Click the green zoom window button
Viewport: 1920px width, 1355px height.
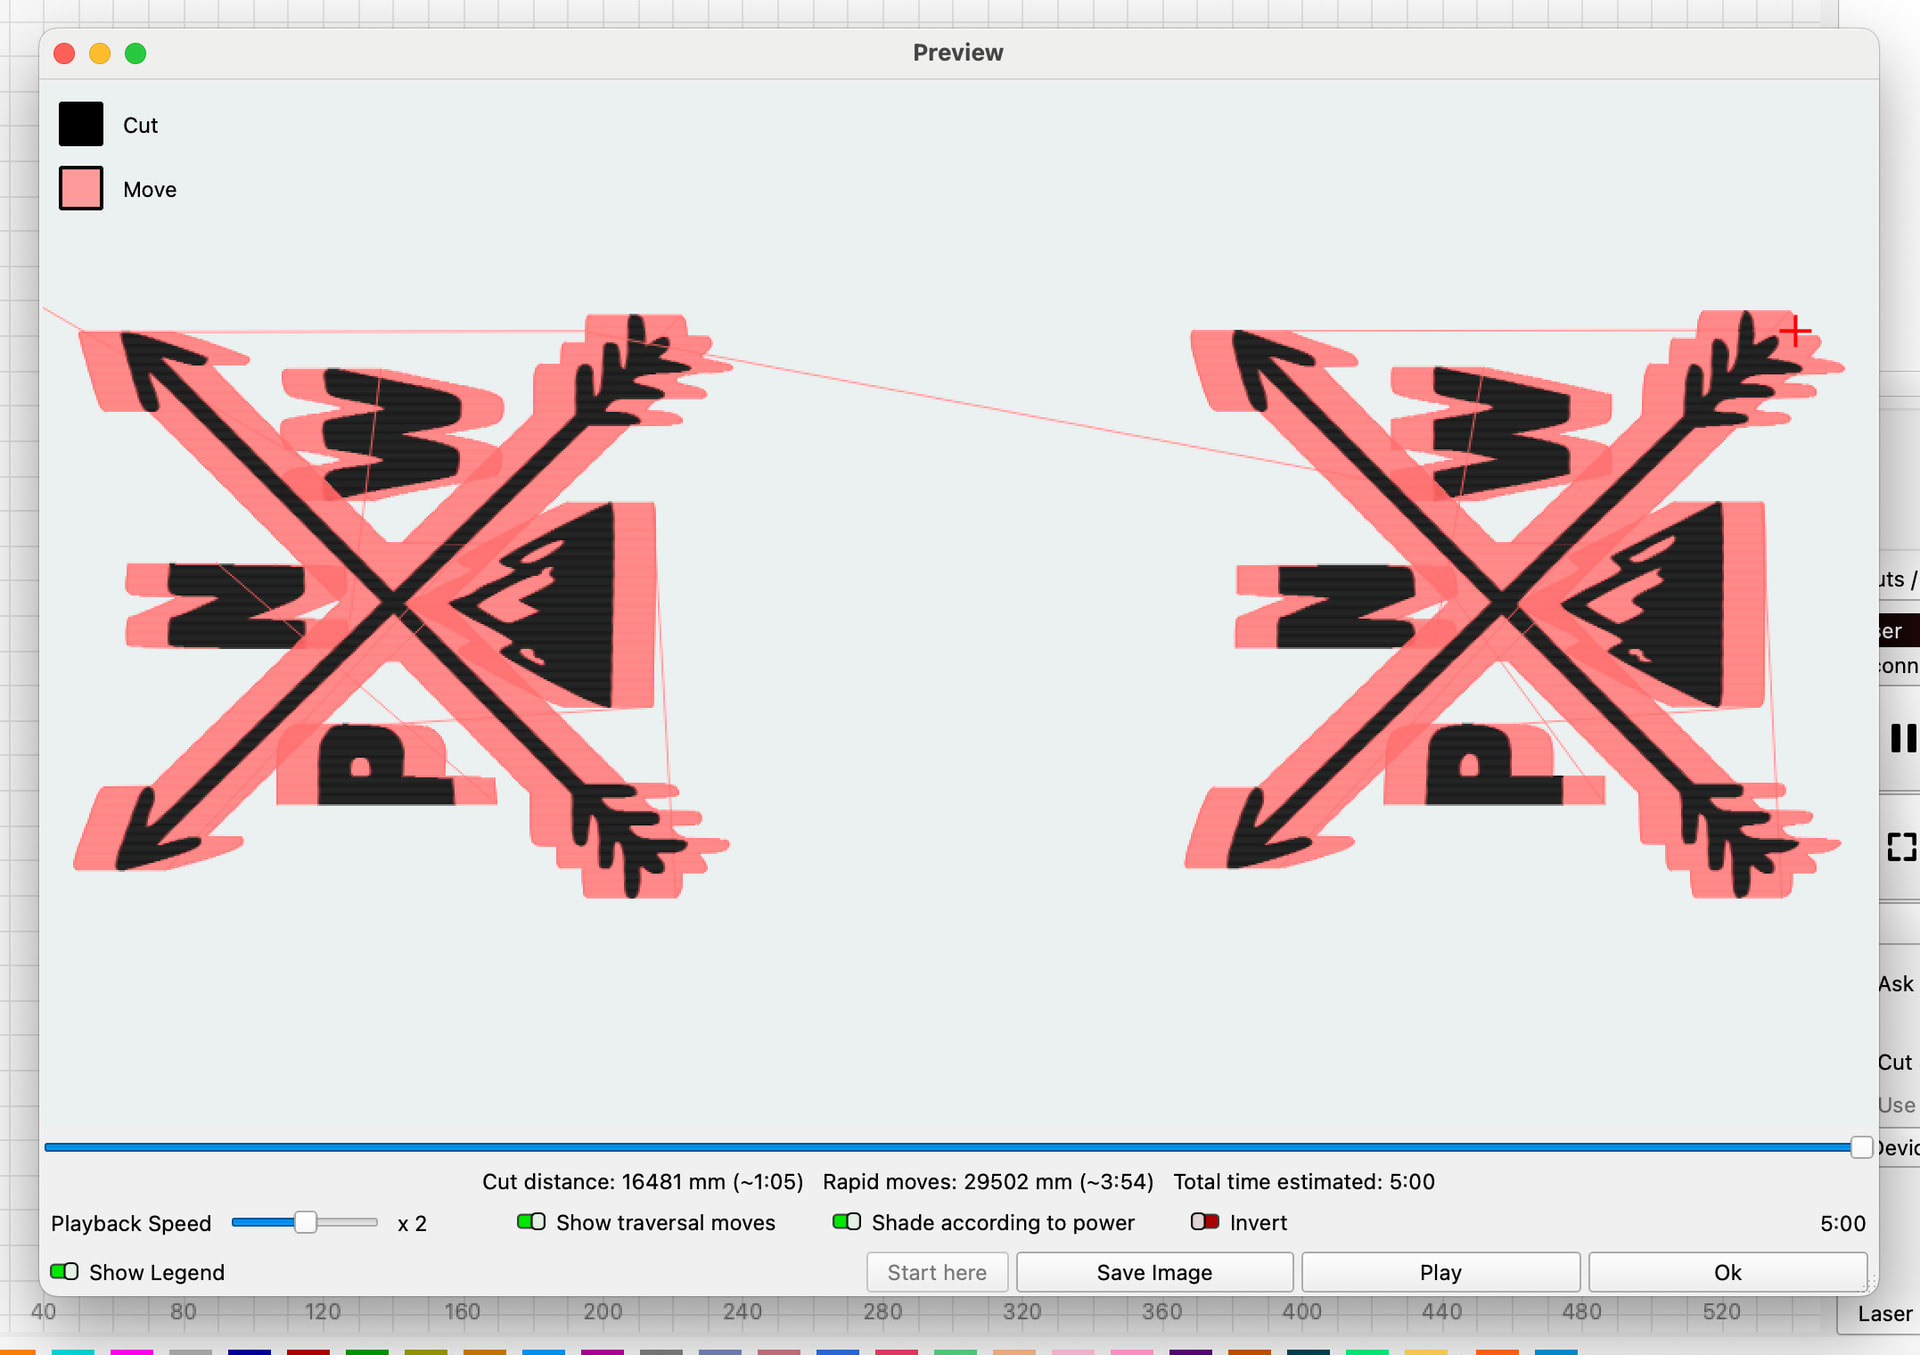click(x=136, y=54)
